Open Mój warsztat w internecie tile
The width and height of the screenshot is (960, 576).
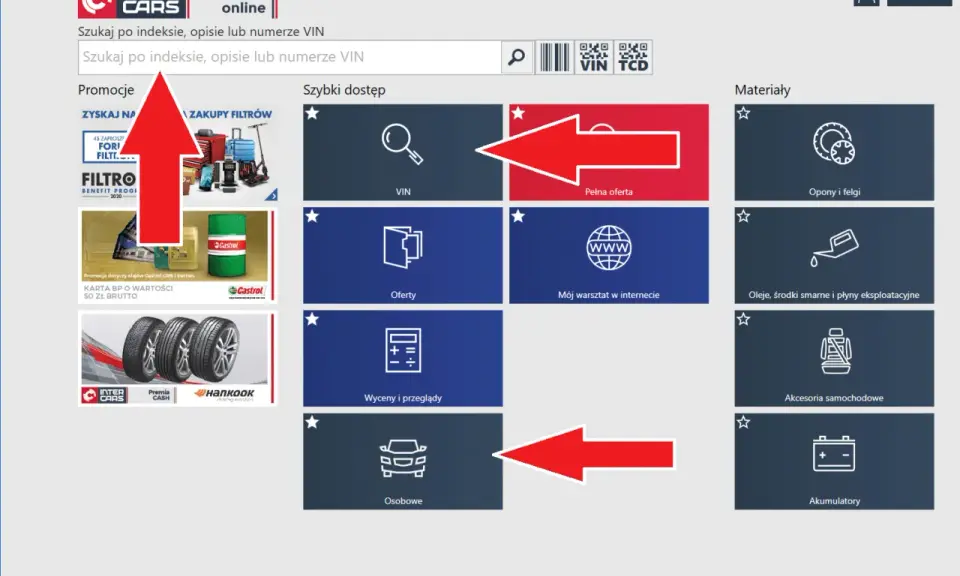coord(609,255)
